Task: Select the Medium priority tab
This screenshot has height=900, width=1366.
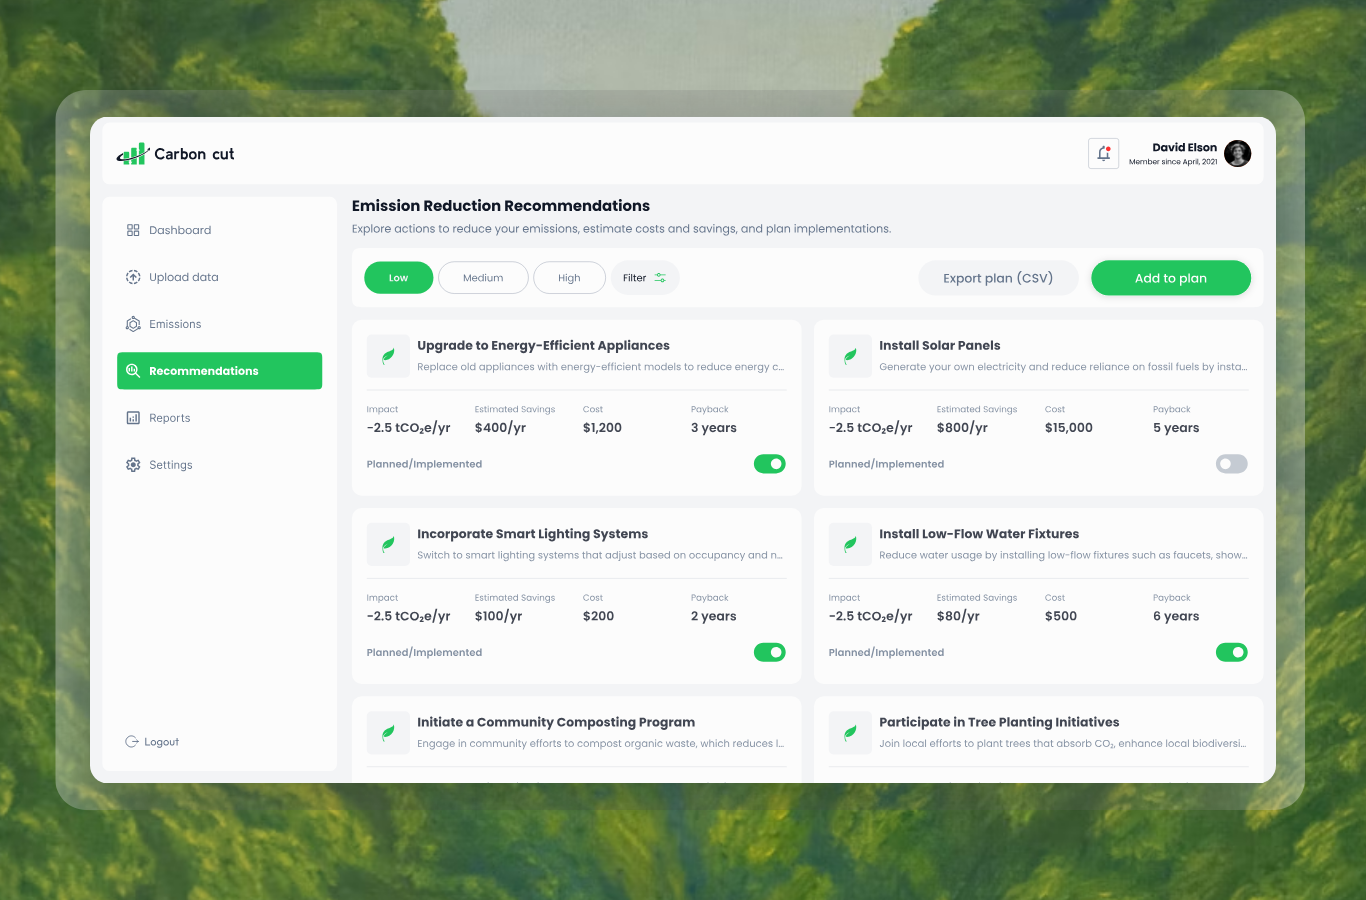Action: (x=483, y=278)
